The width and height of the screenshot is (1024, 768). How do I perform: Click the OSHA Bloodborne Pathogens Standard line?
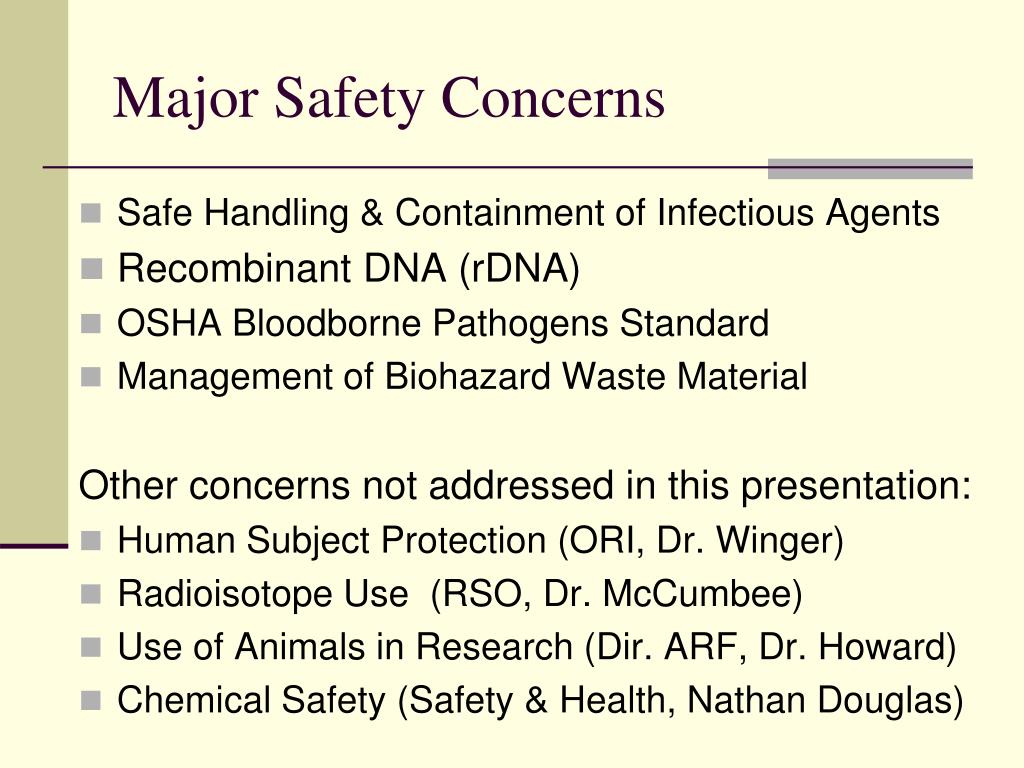pos(443,324)
